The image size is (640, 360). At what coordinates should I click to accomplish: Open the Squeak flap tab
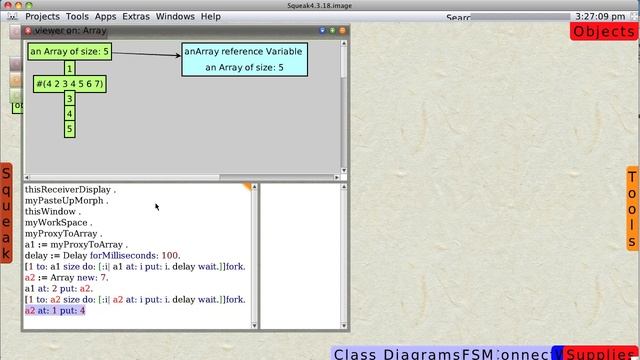6,213
